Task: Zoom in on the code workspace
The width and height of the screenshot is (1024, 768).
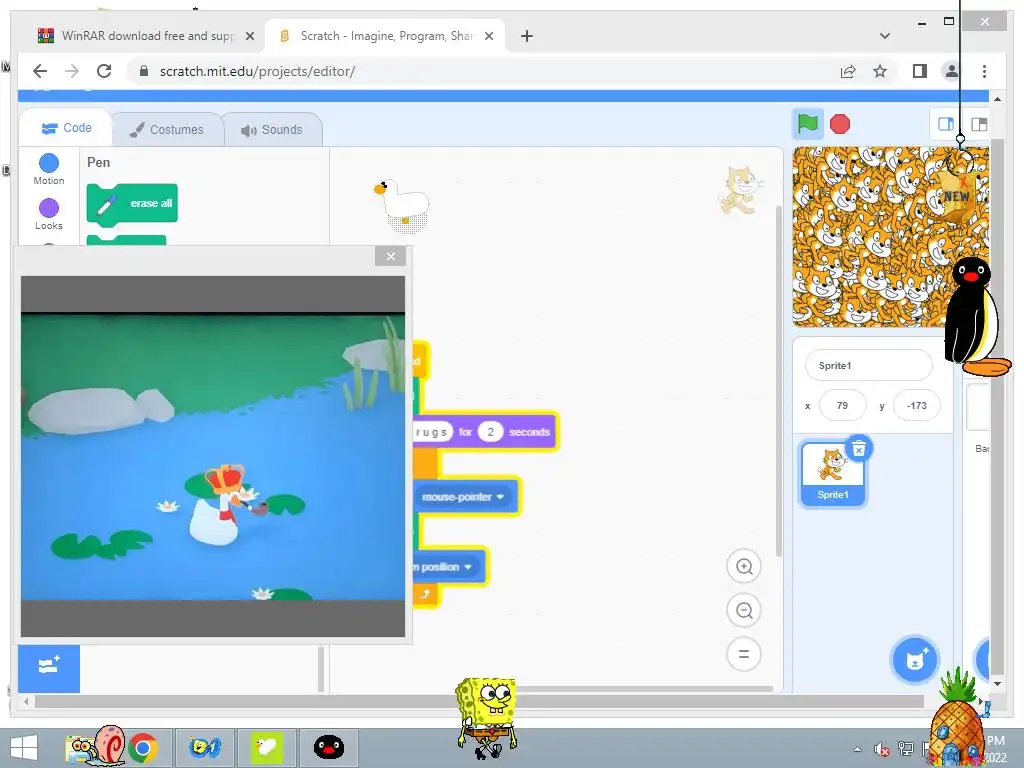Action: click(744, 566)
